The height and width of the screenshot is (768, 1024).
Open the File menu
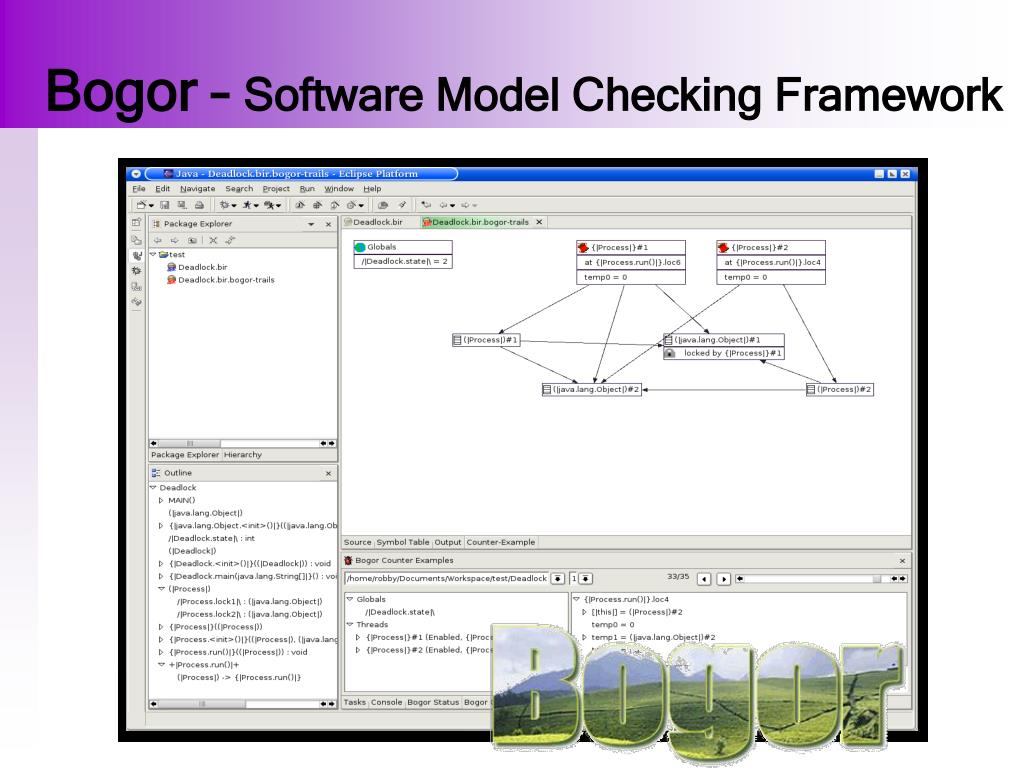pos(138,189)
